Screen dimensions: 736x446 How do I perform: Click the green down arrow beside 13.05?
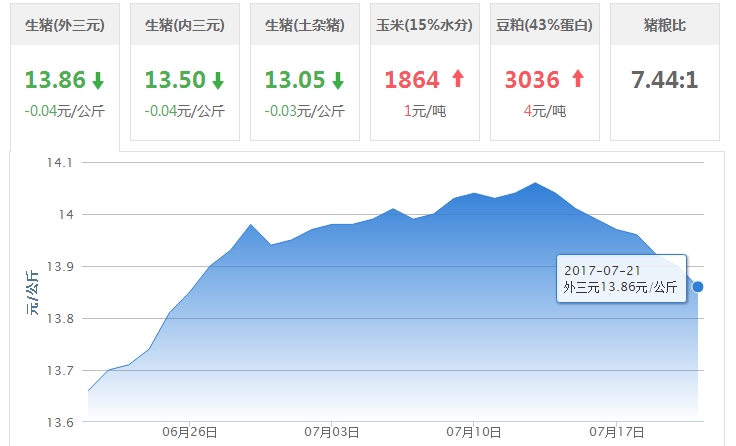tap(338, 80)
